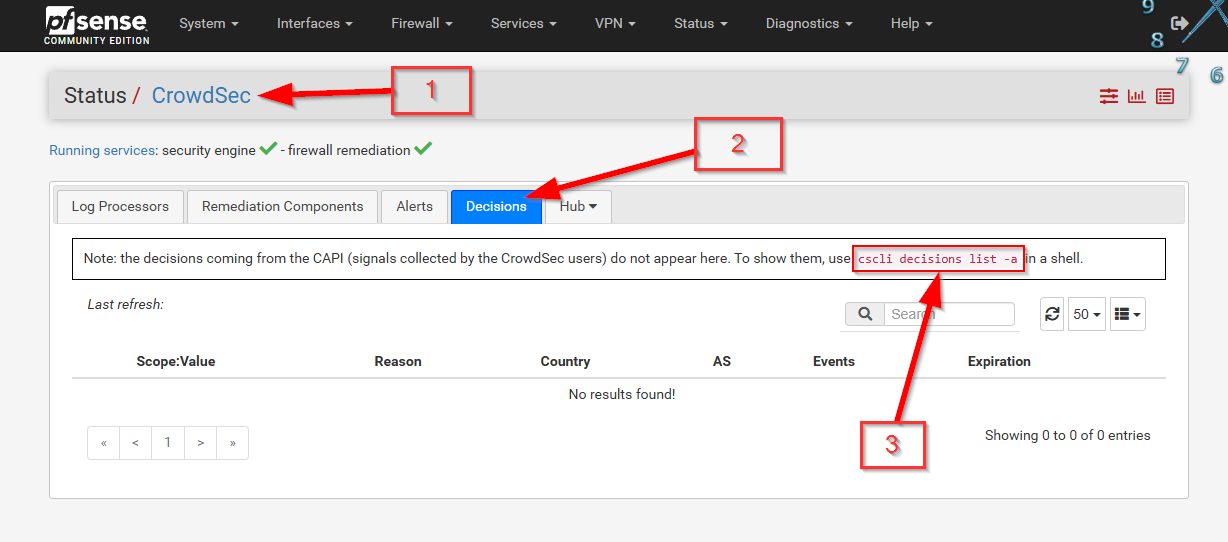Click the pfSense Community Edition logo
1228x542 pixels.
coord(96,25)
